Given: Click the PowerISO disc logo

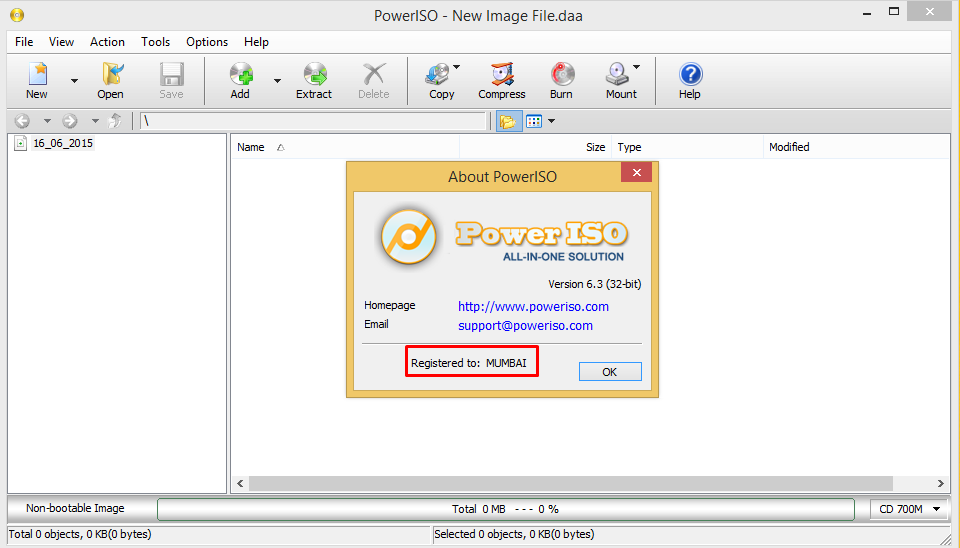Looking at the screenshot, I should (x=408, y=236).
